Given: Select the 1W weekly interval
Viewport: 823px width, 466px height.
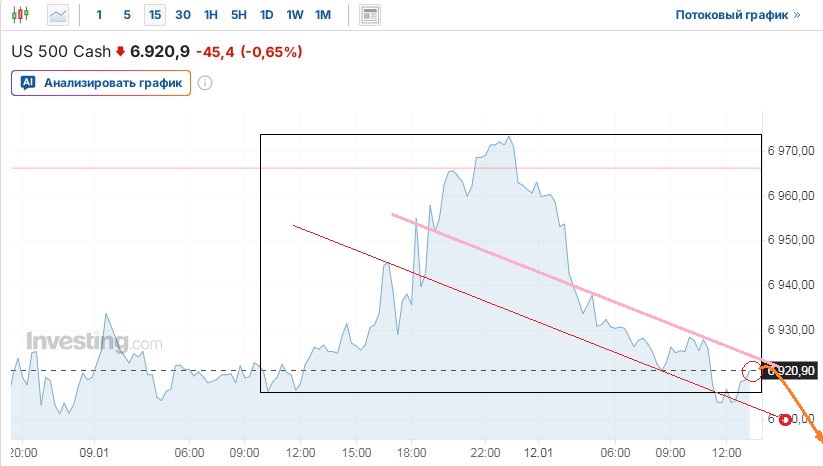Looking at the screenshot, I should (295, 15).
